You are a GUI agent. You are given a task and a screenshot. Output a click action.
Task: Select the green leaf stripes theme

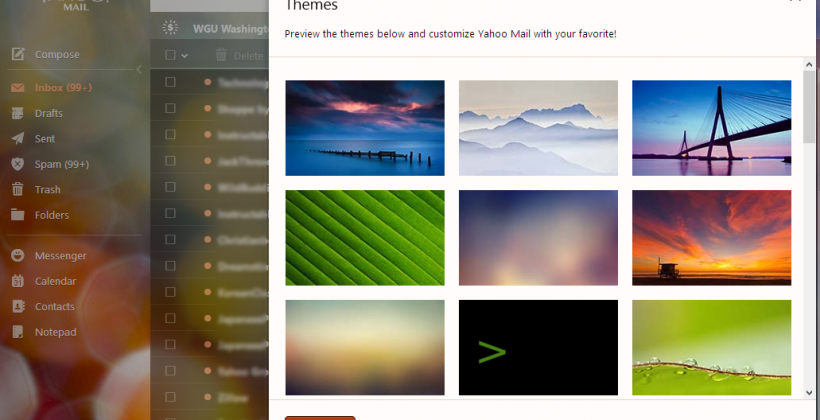click(365, 238)
